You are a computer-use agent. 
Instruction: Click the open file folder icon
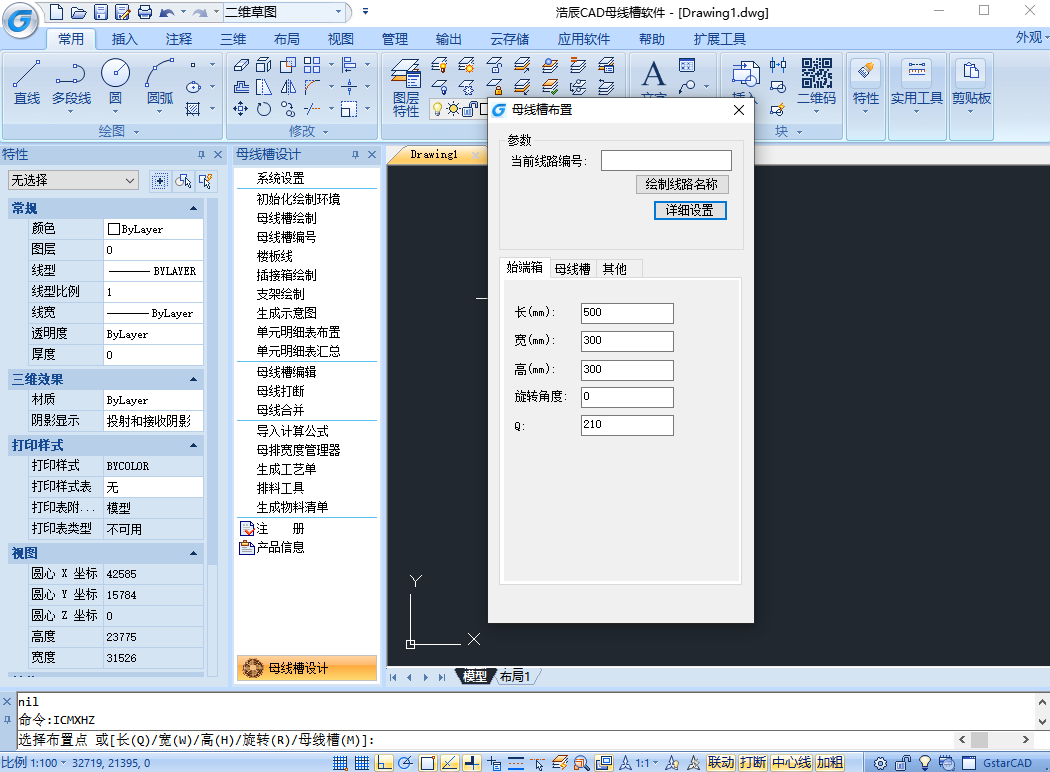pos(79,12)
